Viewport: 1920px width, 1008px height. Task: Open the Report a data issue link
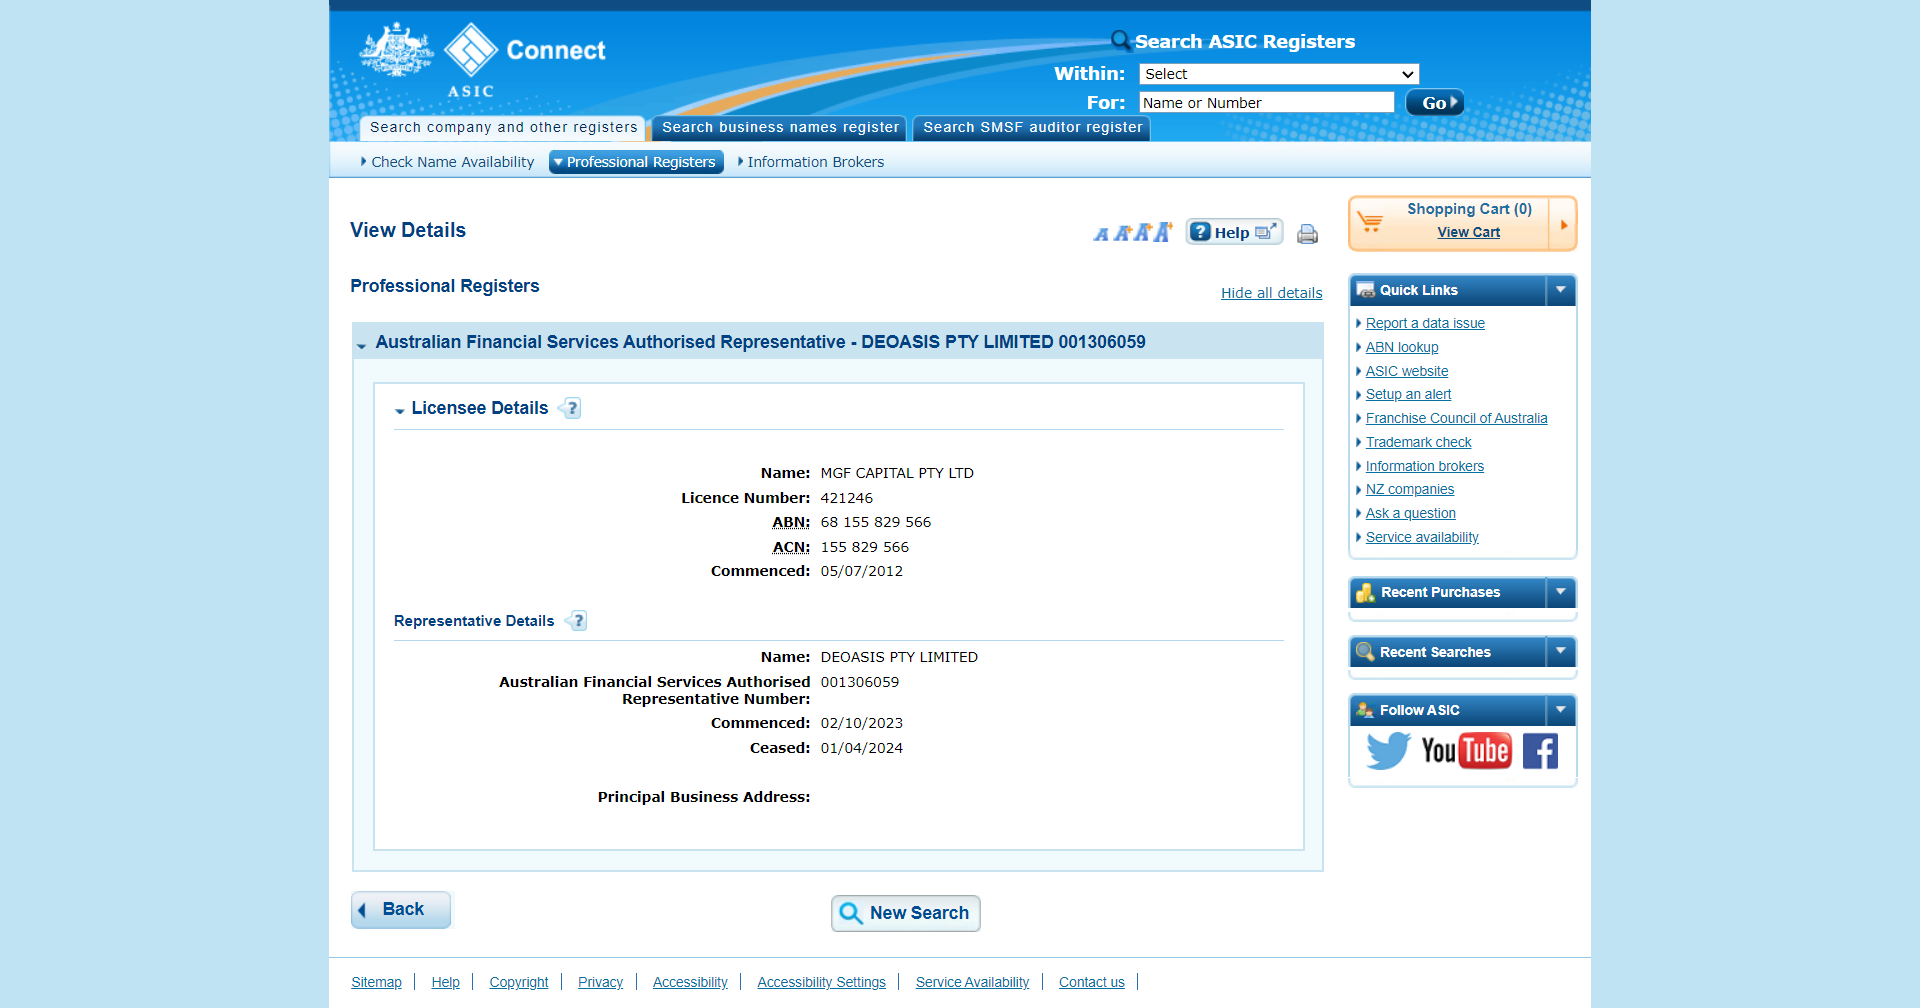point(1425,323)
